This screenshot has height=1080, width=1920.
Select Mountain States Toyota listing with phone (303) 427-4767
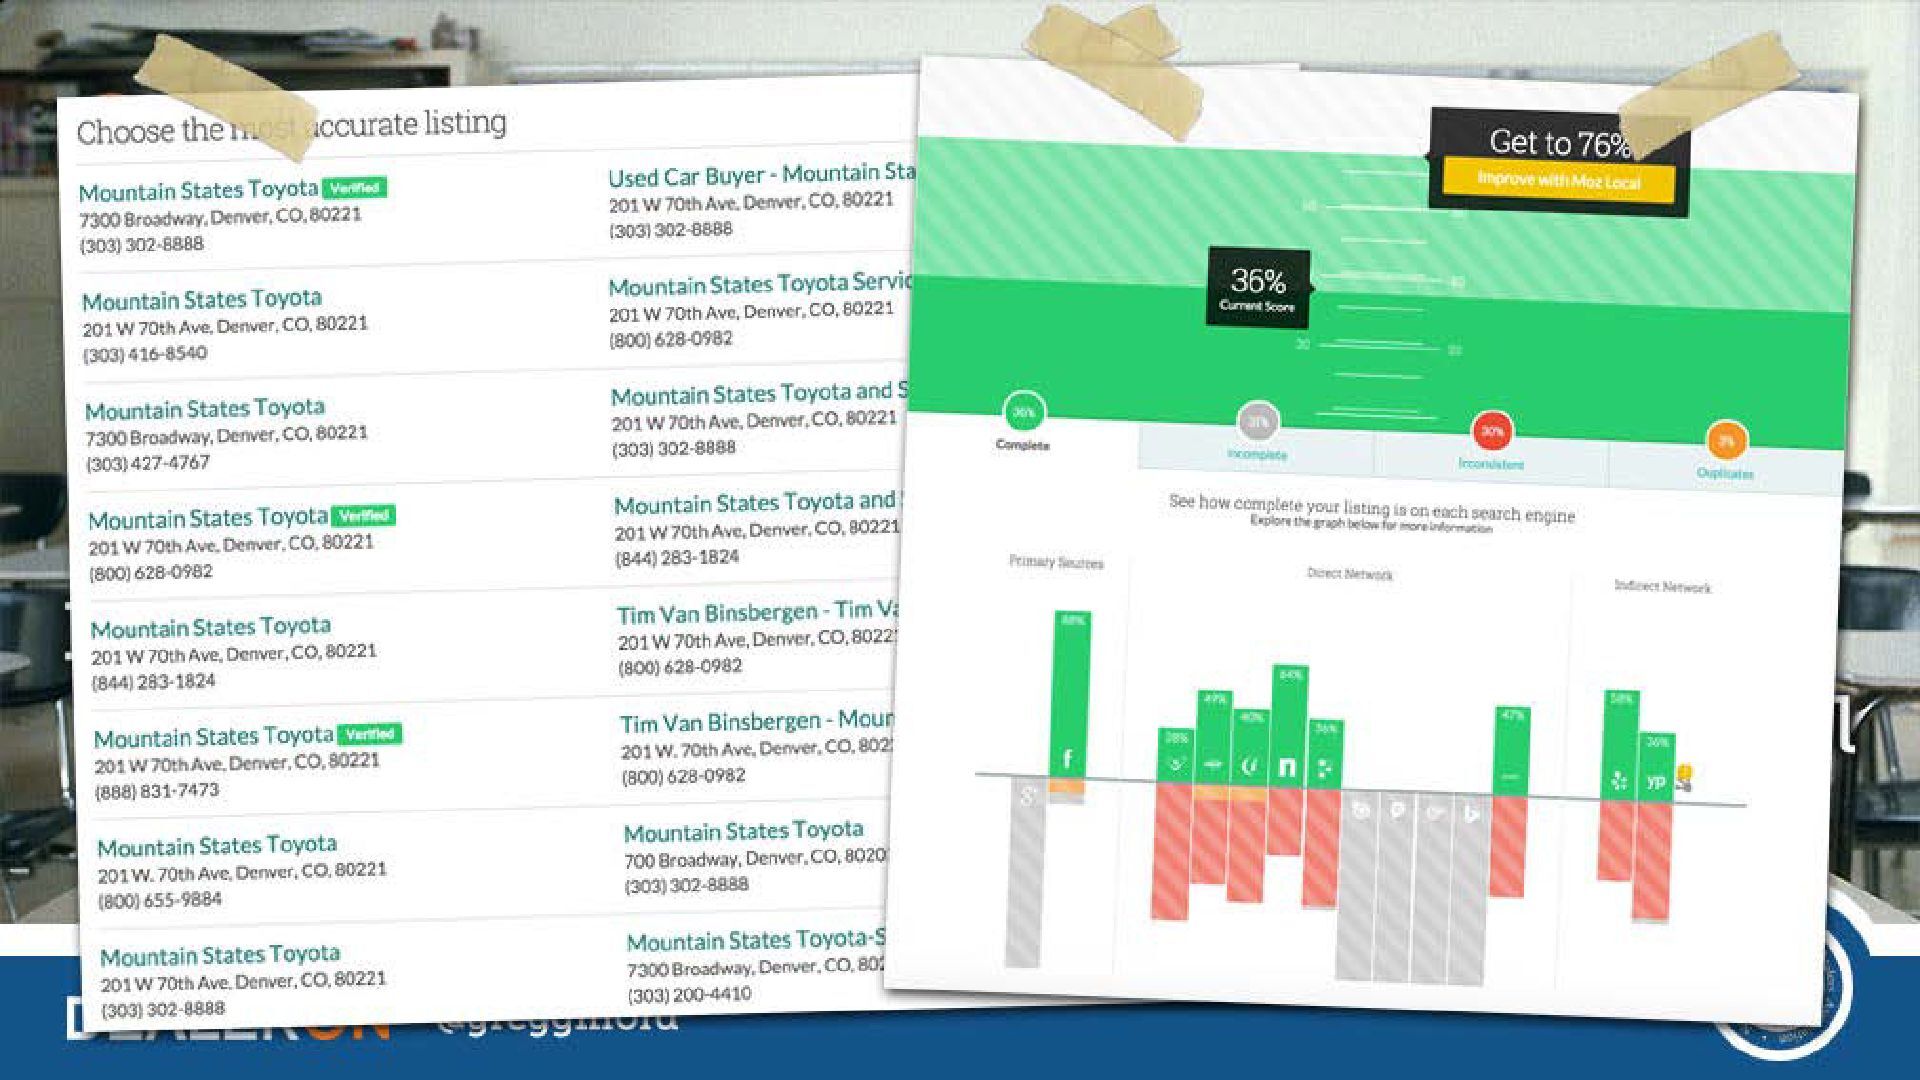[x=226, y=435]
